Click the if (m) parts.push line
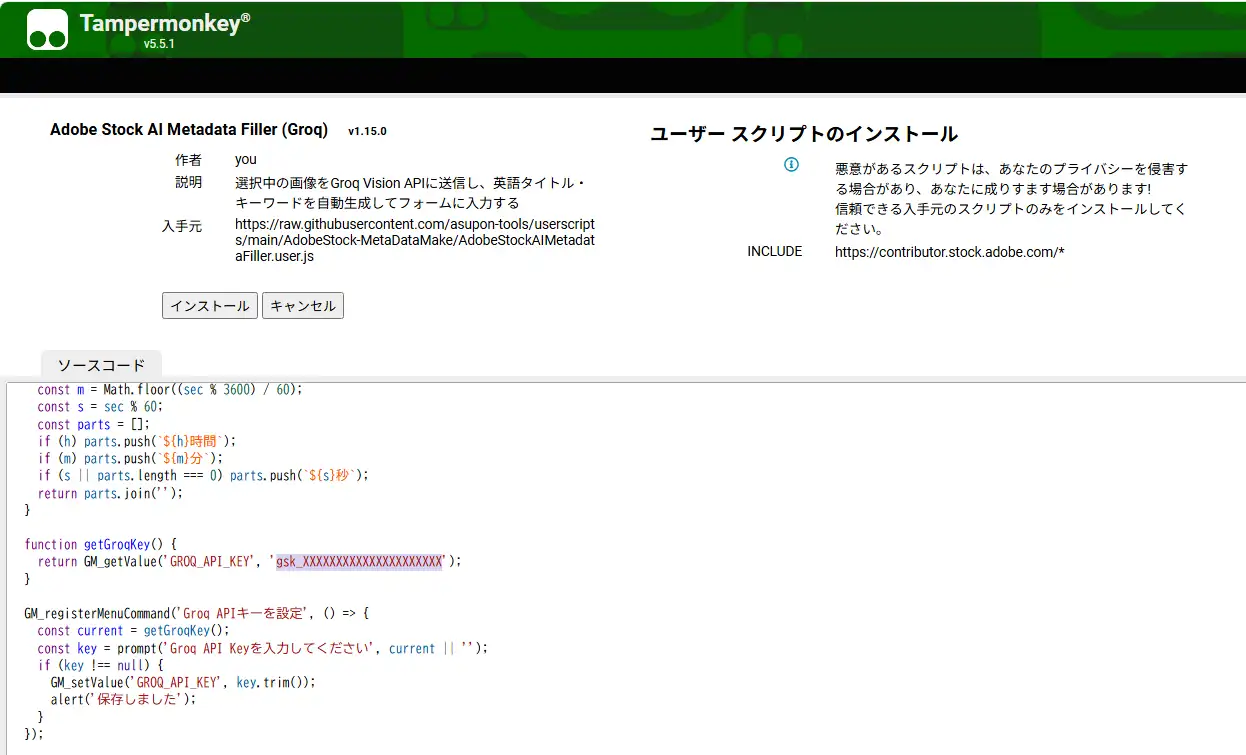1246x755 pixels. click(130, 458)
